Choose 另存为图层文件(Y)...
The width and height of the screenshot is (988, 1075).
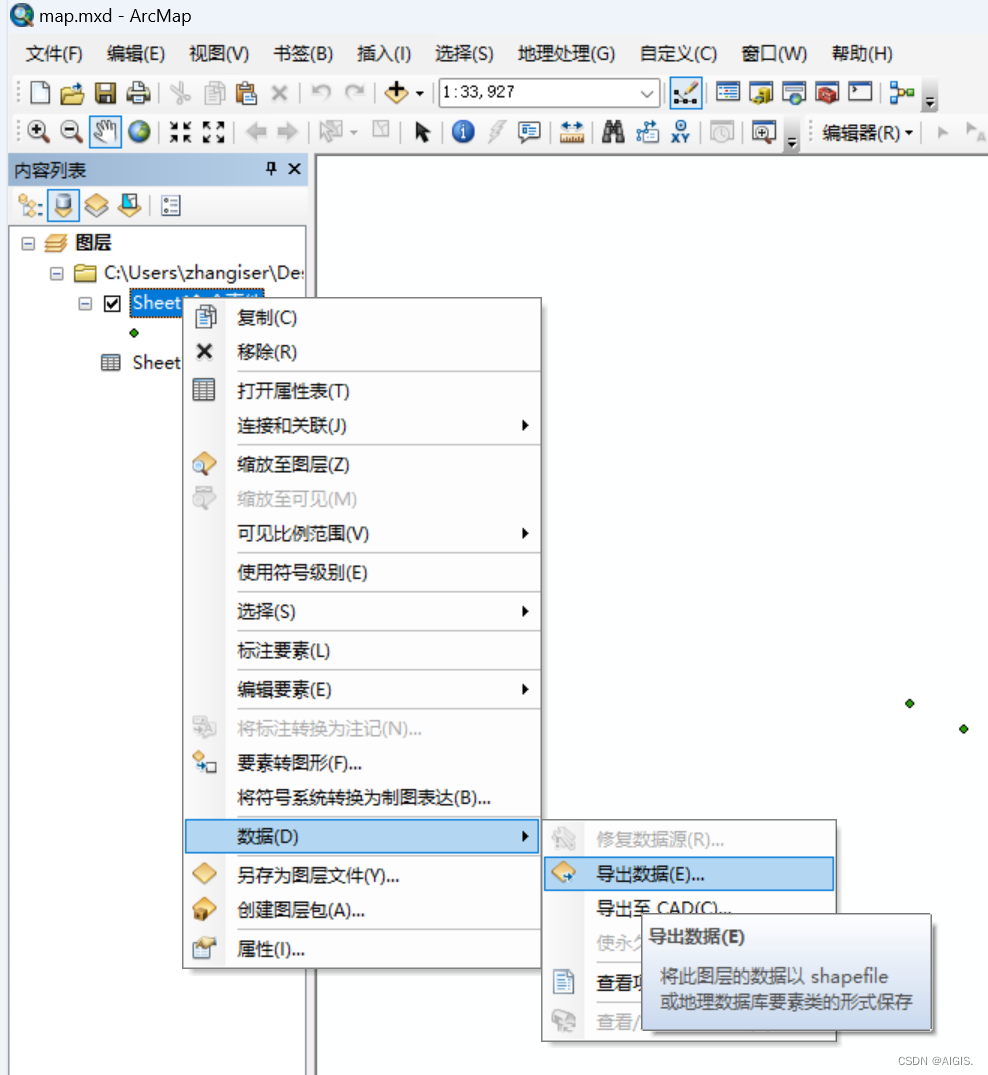pos(363,875)
